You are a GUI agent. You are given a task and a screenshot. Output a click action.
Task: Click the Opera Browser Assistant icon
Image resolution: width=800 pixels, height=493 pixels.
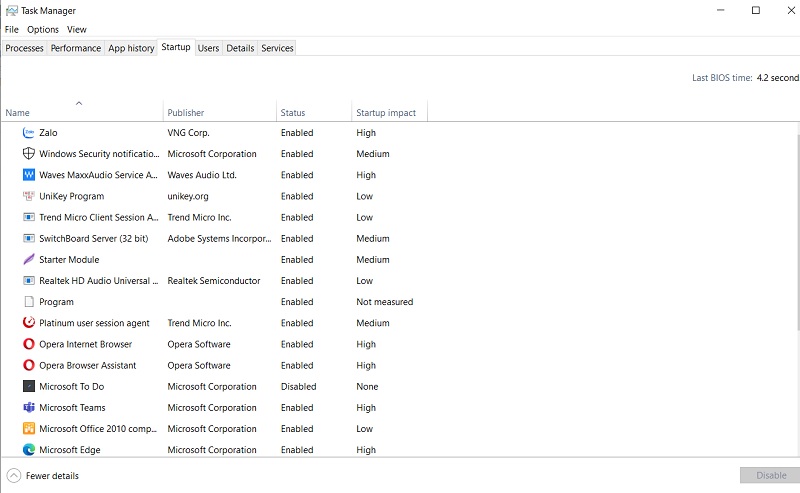(29, 365)
